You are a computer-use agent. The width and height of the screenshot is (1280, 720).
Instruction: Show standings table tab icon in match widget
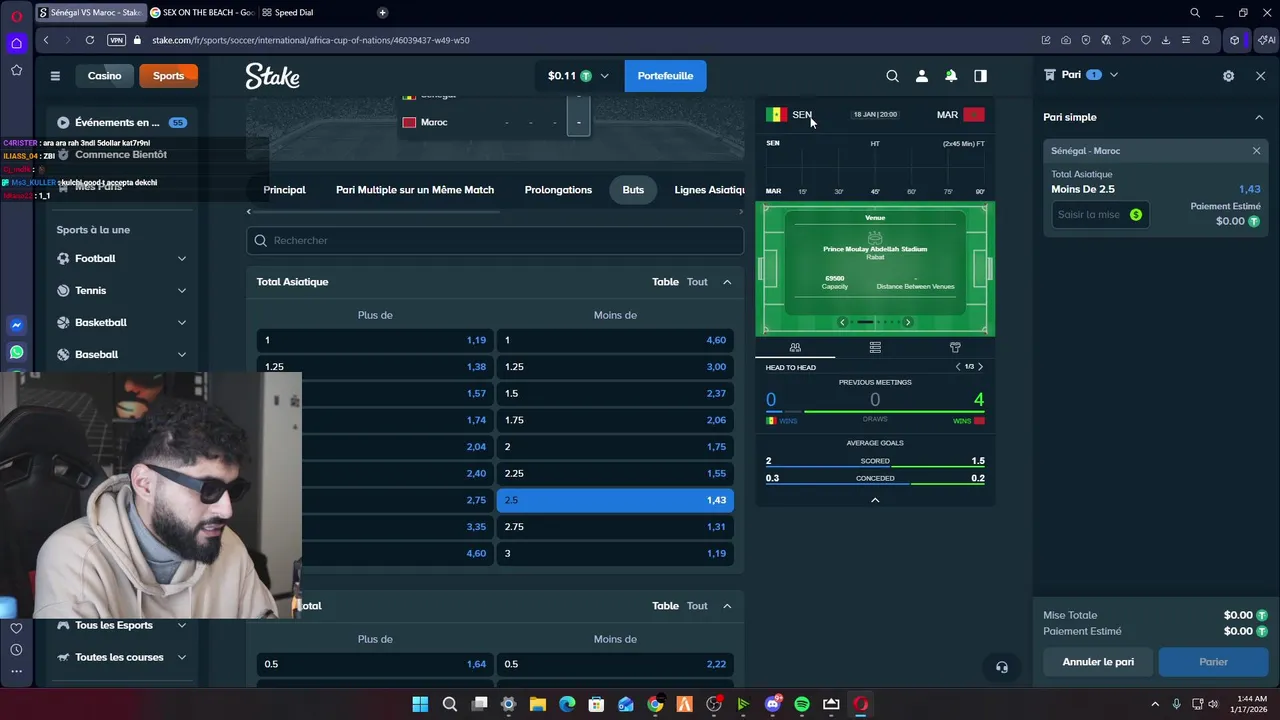coord(875,347)
